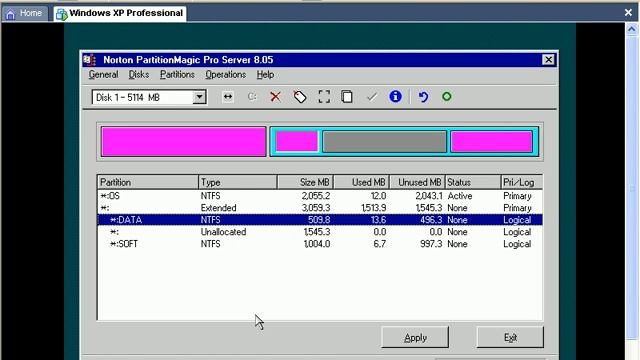Image resolution: width=640 pixels, height=360 pixels.
Task: Click the Exit button
Action: tap(510, 338)
